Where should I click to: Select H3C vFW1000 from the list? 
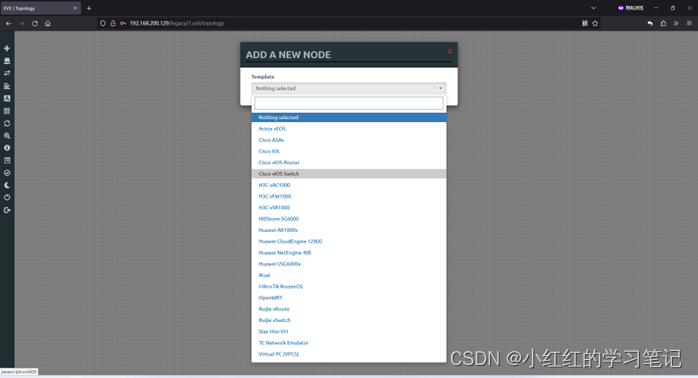[x=349, y=196]
